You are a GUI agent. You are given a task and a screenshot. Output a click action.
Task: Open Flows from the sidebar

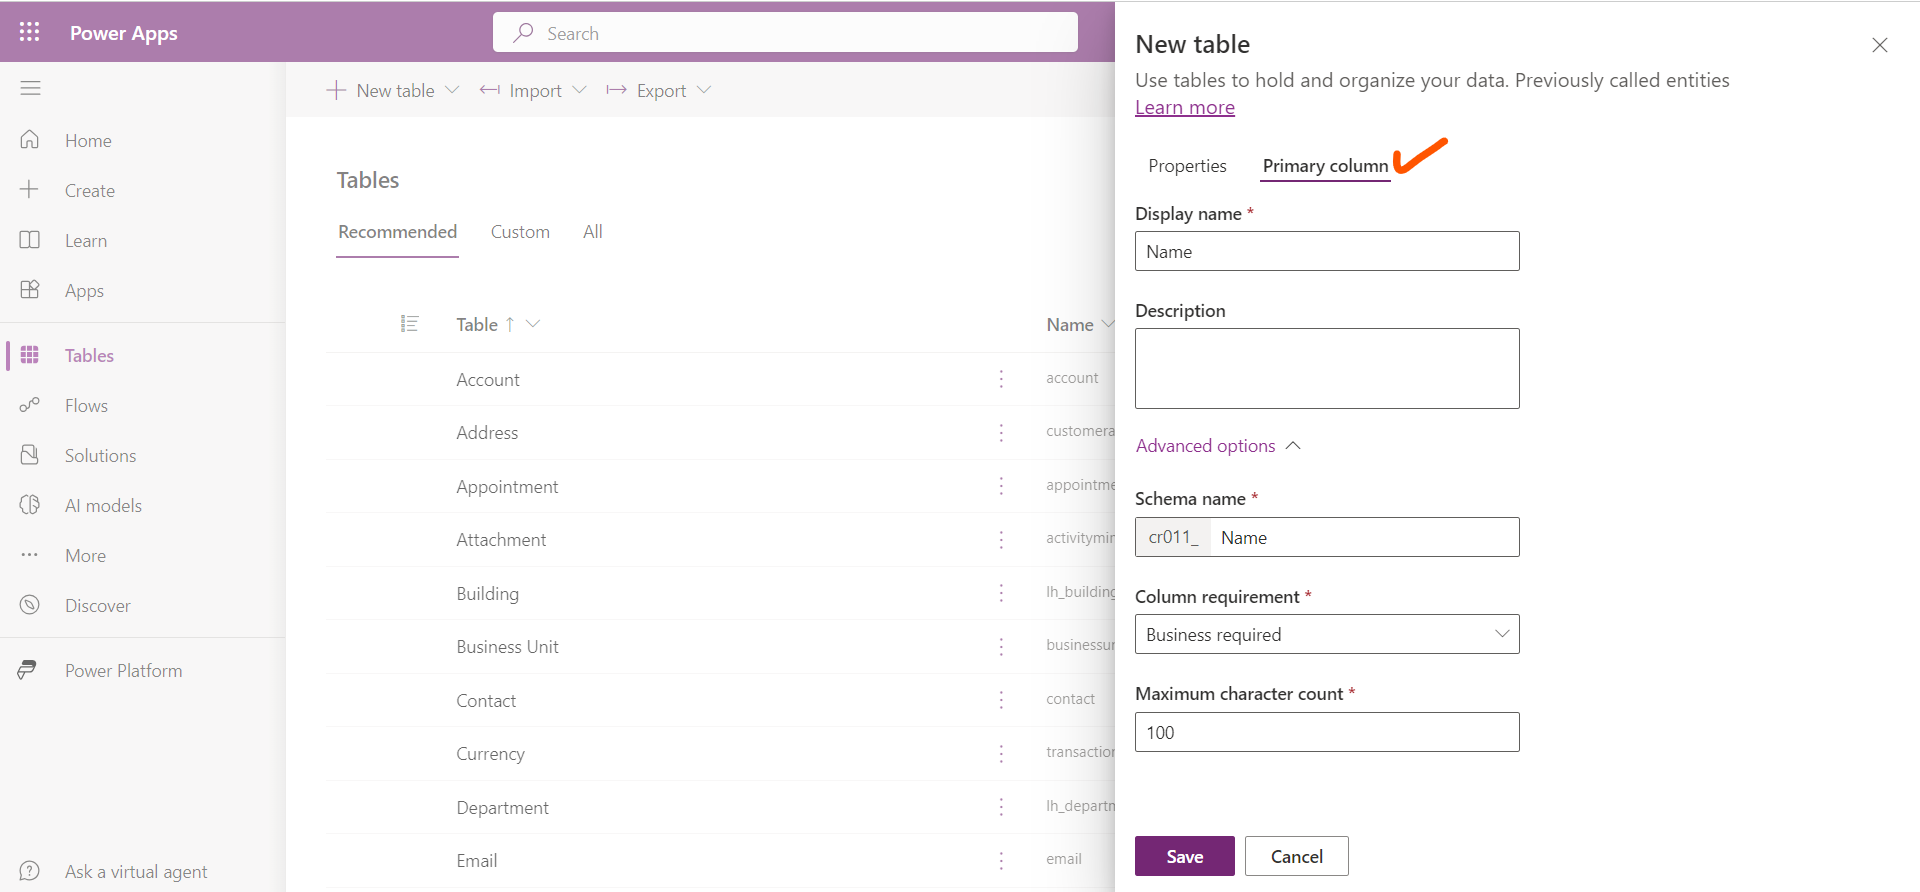click(86, 406)
